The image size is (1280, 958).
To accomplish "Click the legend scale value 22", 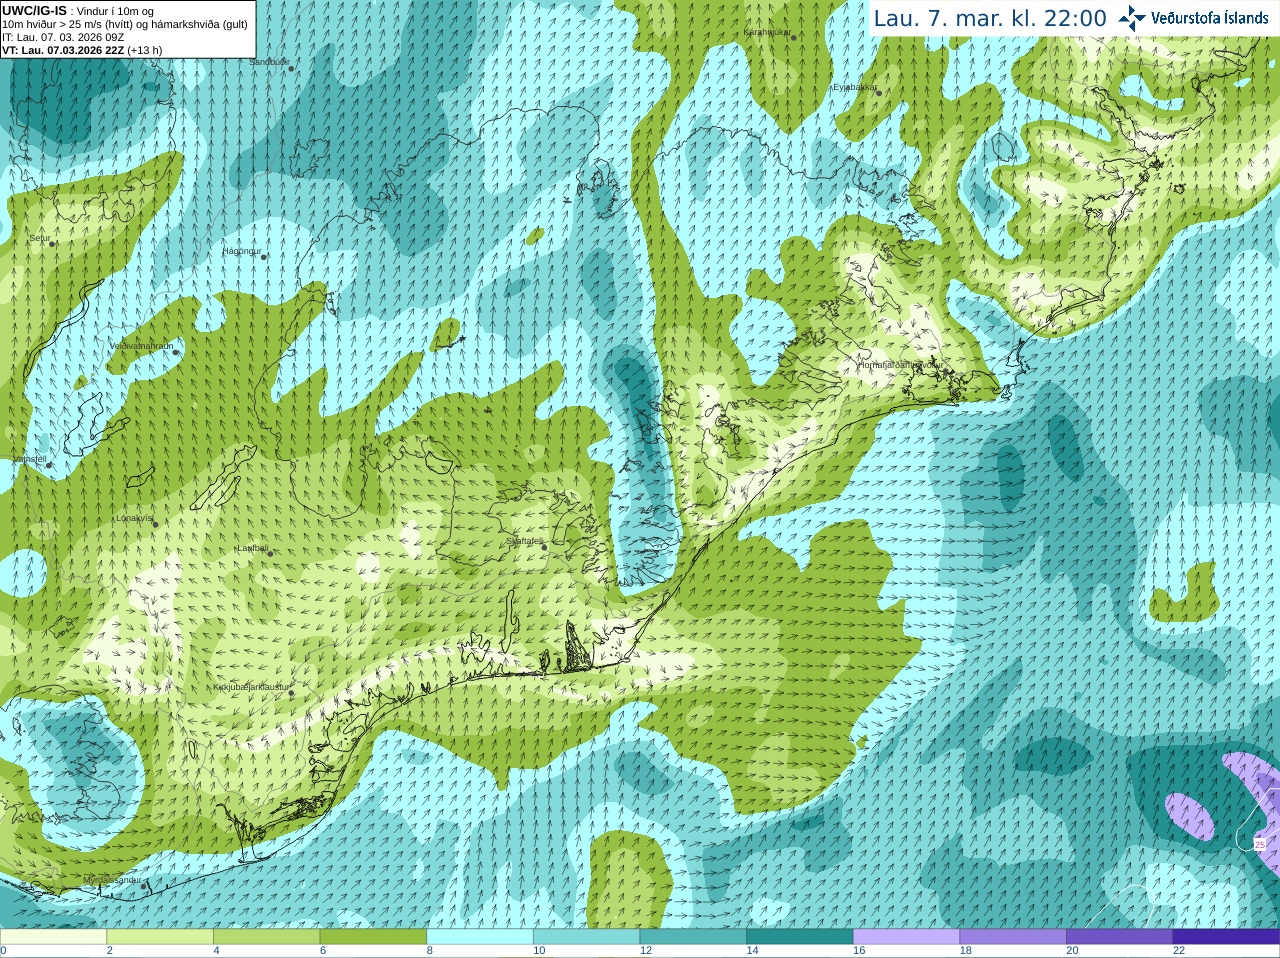I will pyautogui.click(x=1179, y=951).
